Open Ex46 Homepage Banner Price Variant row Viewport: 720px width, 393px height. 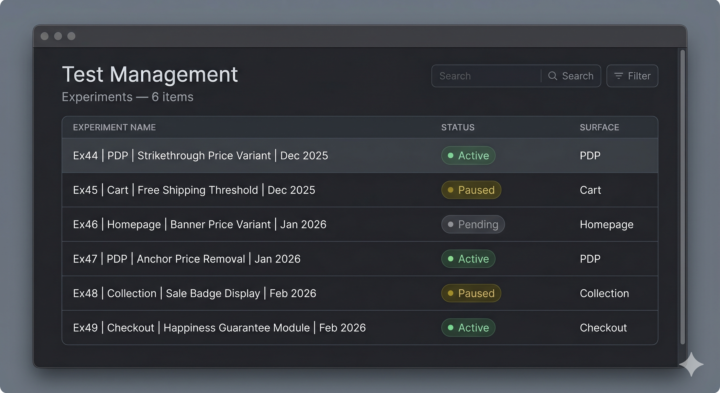pyautogui.click(x=360, y=225)
